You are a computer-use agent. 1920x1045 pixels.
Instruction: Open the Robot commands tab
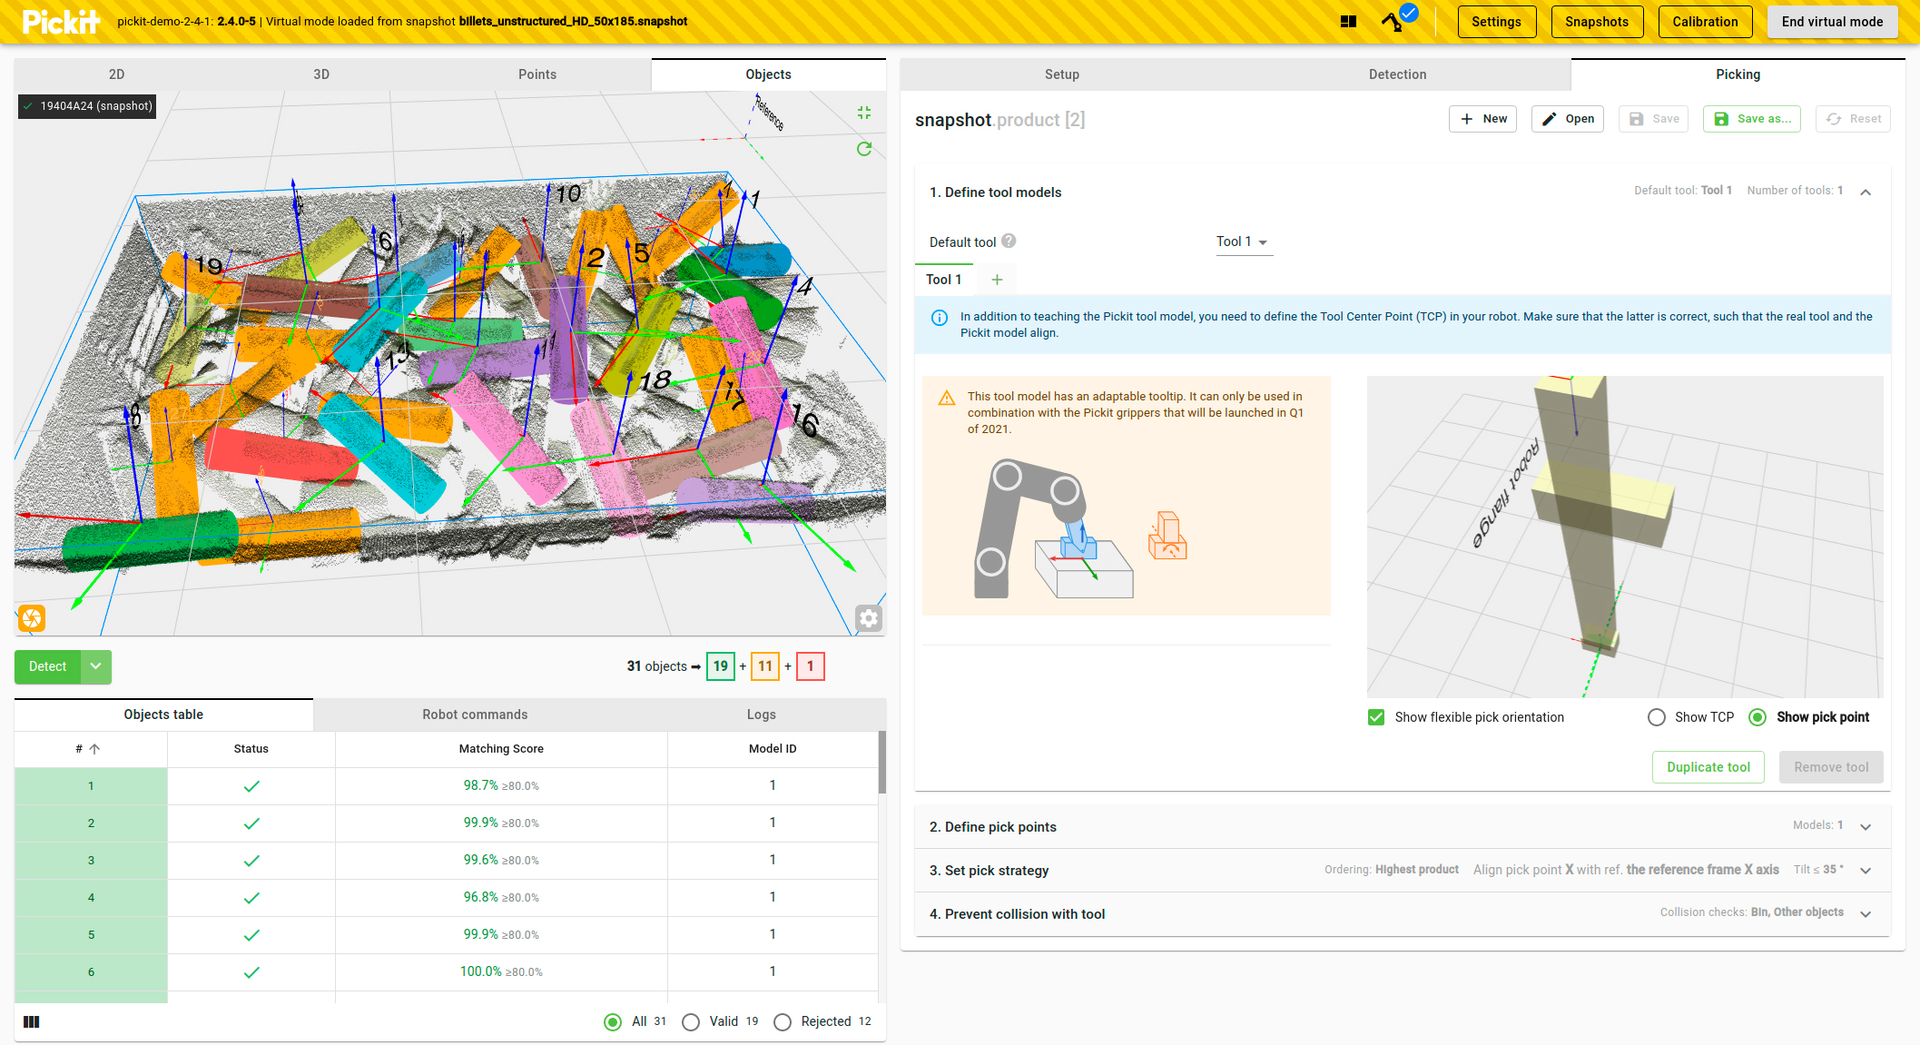(x=475, y=714)
